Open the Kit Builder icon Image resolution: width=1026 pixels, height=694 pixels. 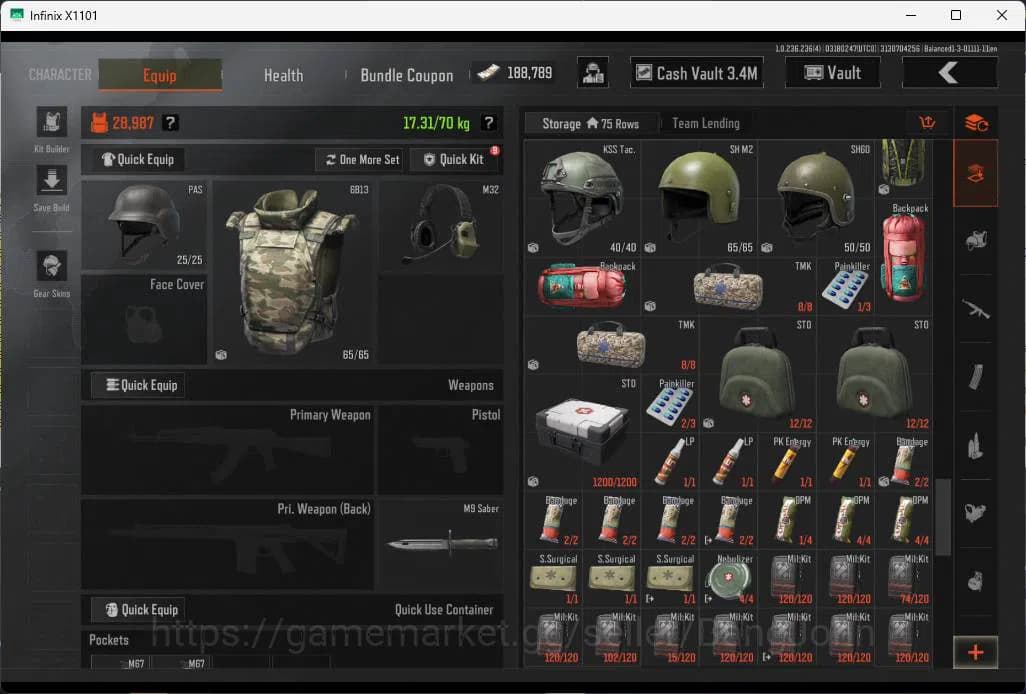point(52,122)
